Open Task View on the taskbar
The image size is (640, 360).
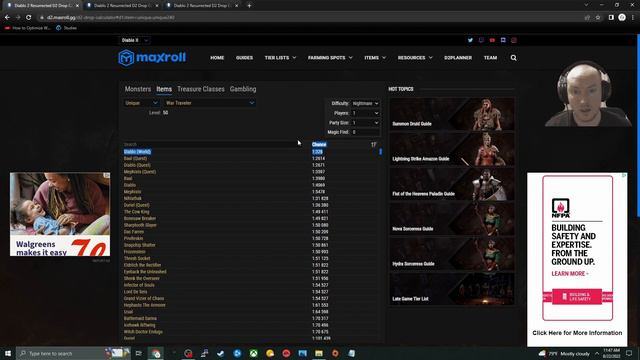point(139,353)
